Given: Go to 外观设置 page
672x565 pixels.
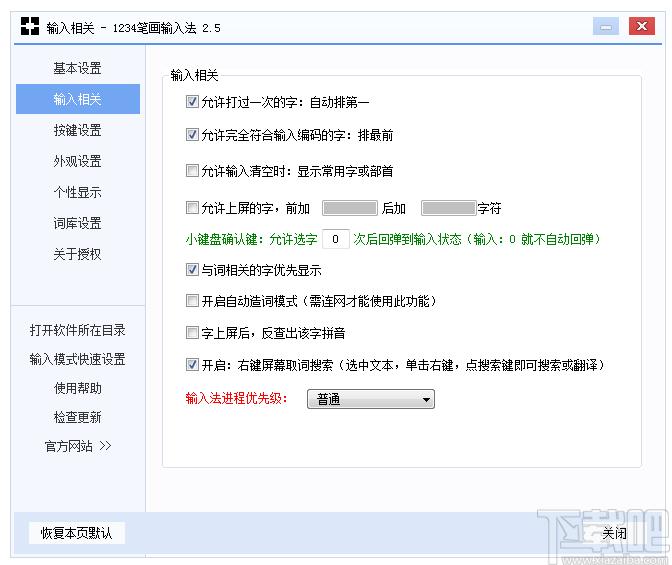Looking at the screenshot, I should (x=78, y=161).
